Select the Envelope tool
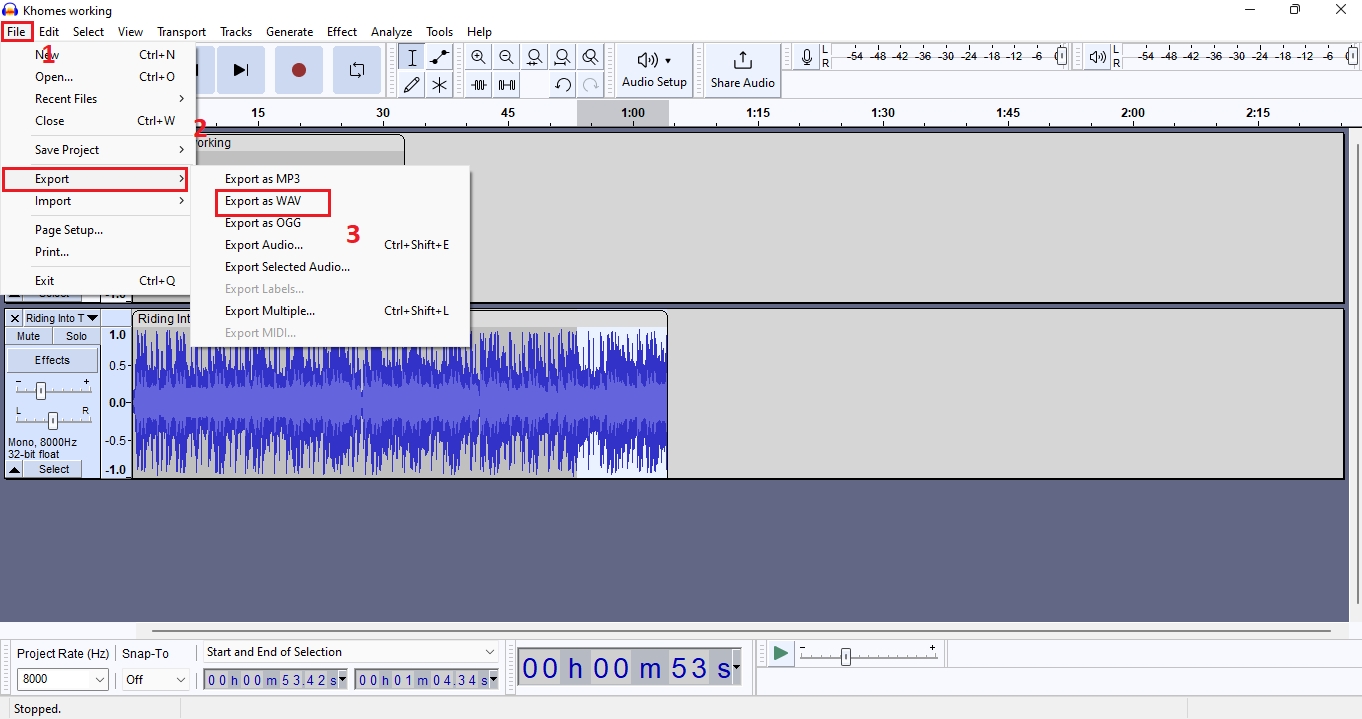Screen dimensions: 1362x719 (439, 58)
